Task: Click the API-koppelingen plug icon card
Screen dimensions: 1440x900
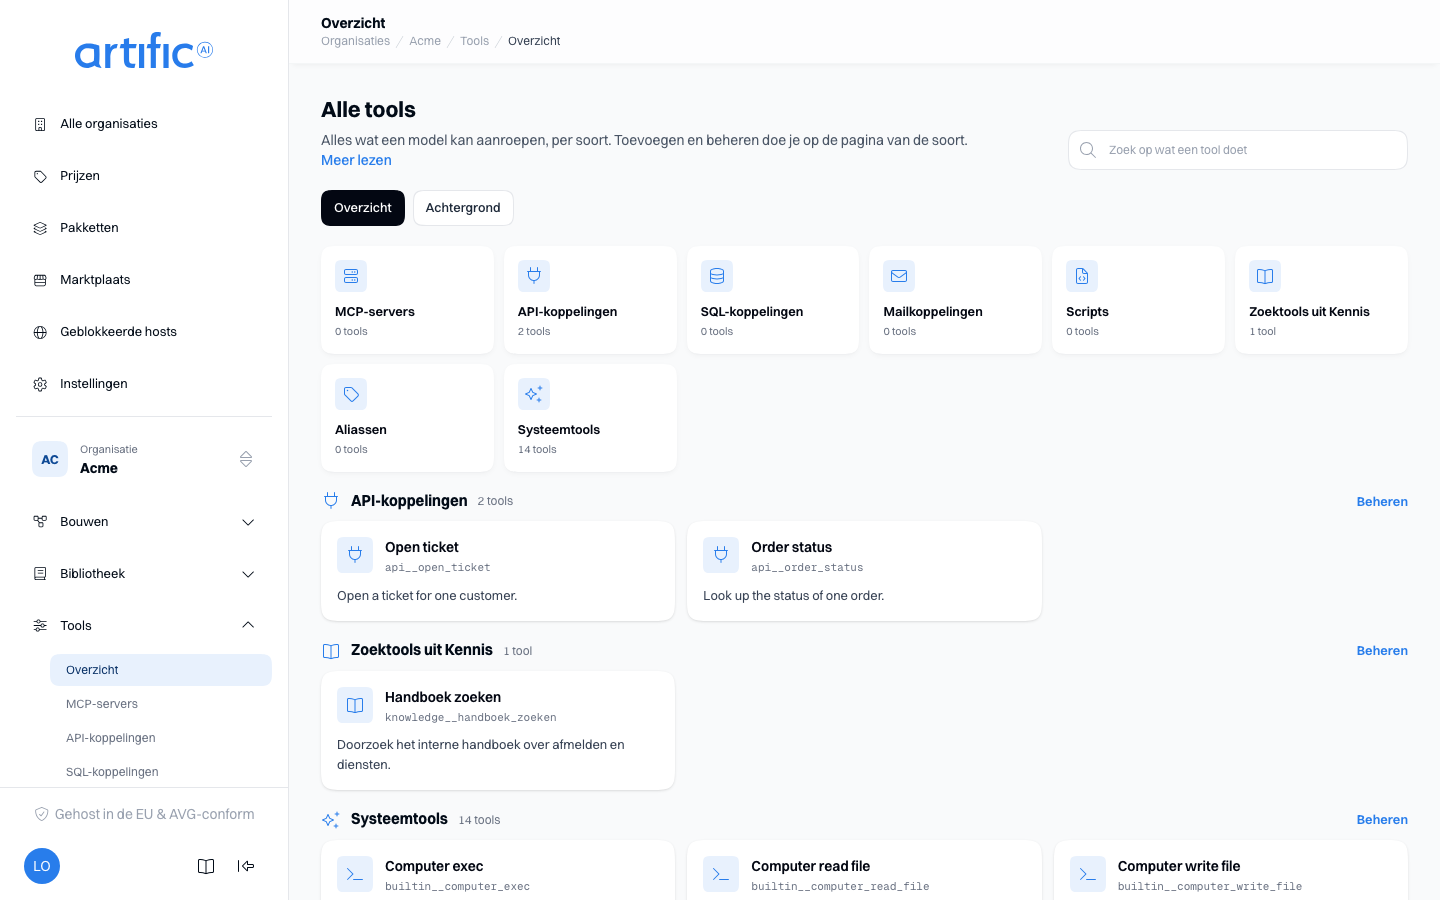Action: click(x=534, y=276)
